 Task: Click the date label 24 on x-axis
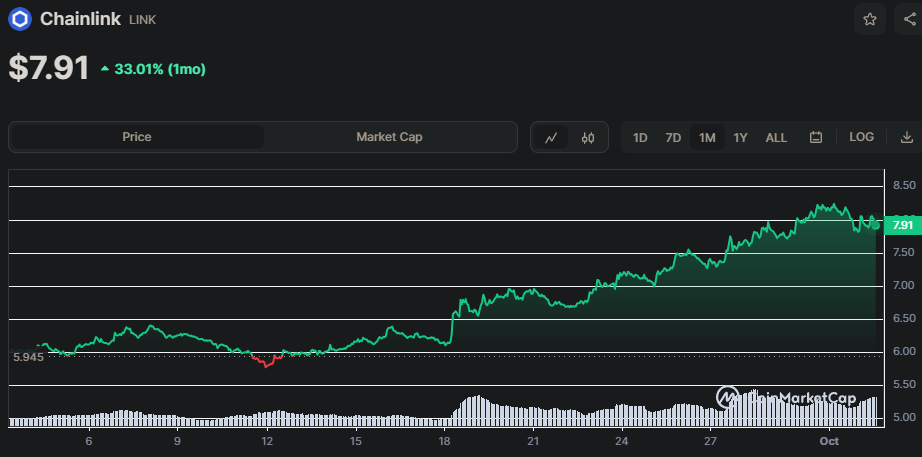pyautogui.click(x=622, y=441)
